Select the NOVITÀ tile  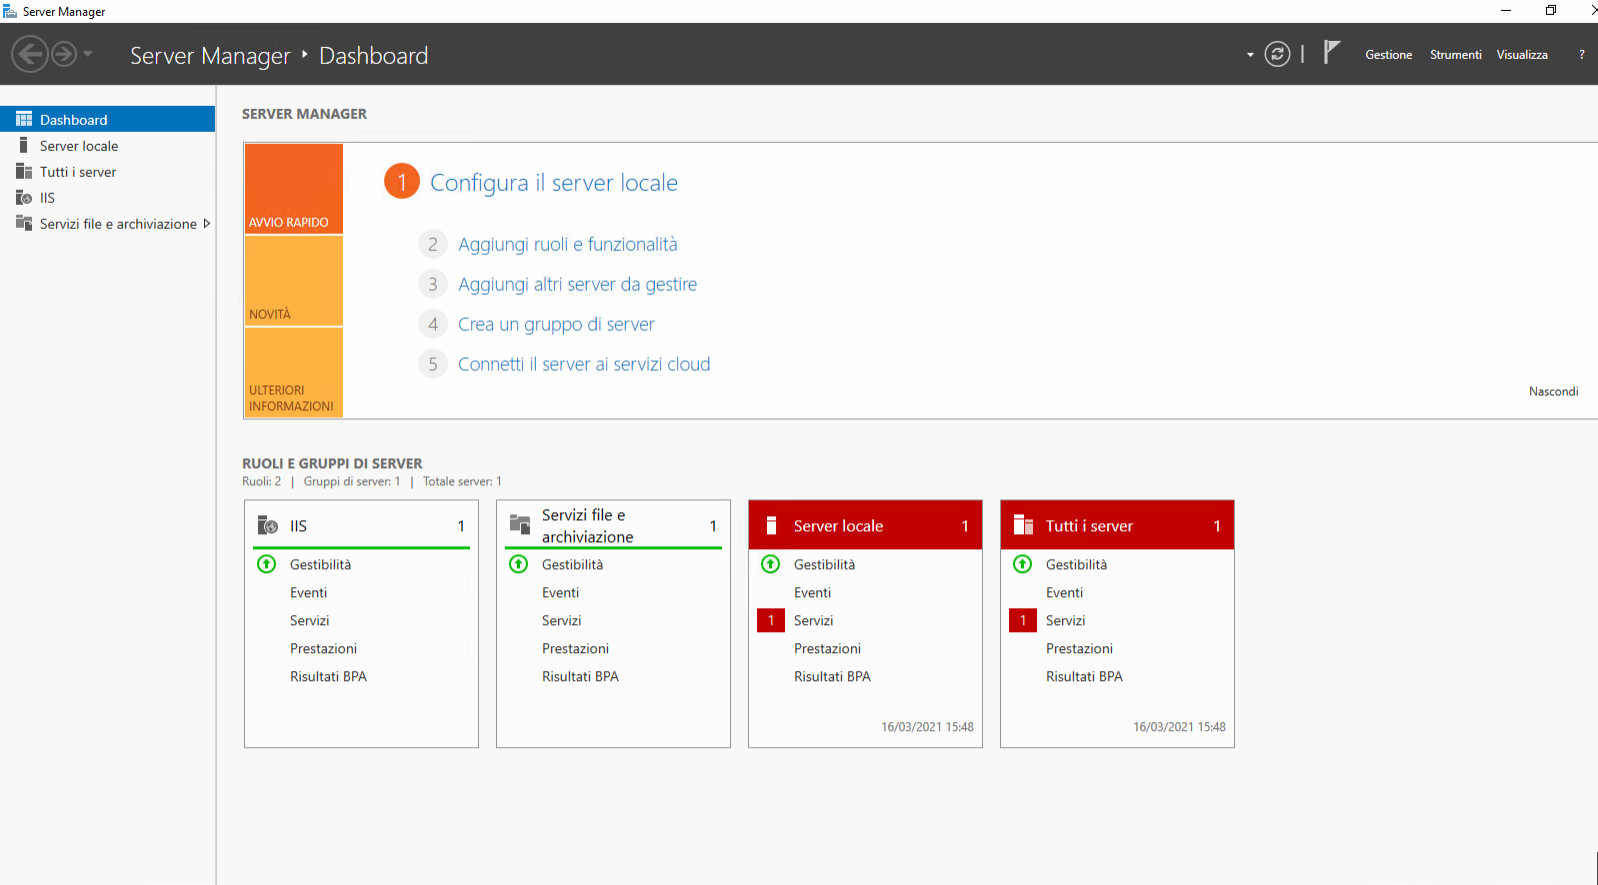pyautogui.click(x=294, y=281)
